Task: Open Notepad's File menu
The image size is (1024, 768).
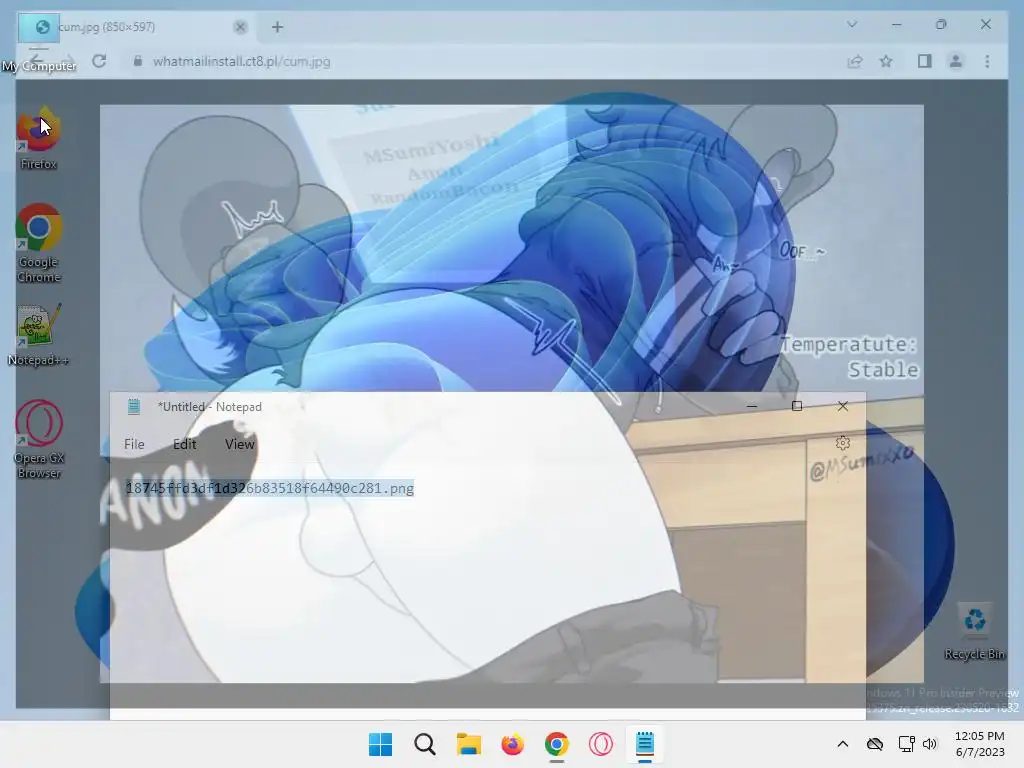Action: coord(134,444)
